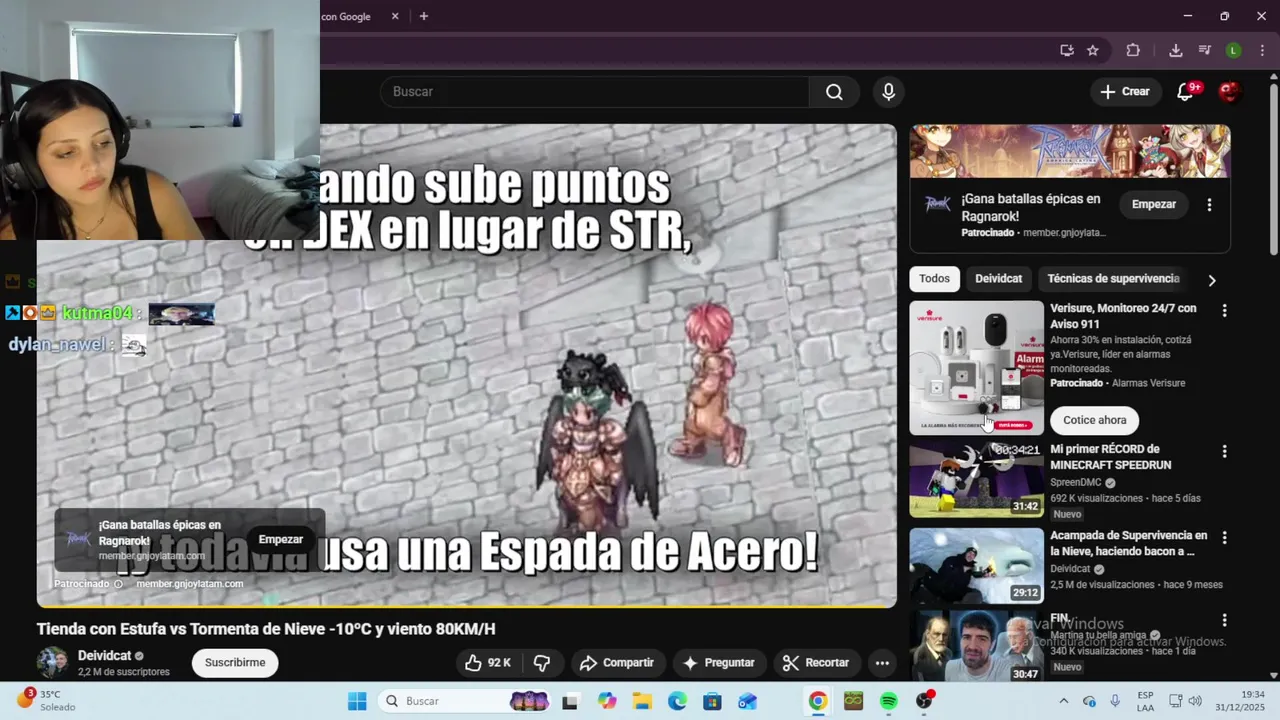
Task: Open options for Acampada de Supervivencia video
Action: [x=1224, y=538]
